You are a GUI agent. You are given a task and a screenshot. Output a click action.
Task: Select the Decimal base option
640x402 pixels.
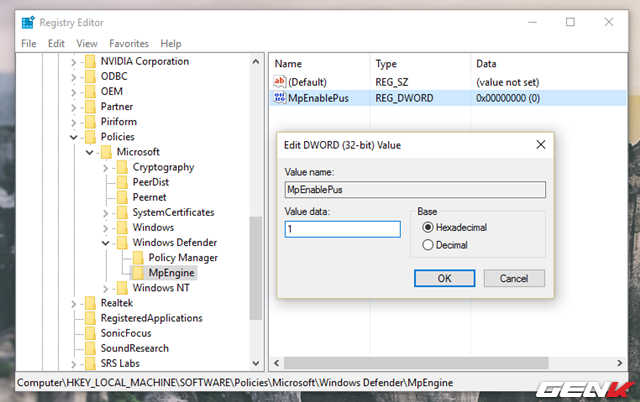point(445,245)
